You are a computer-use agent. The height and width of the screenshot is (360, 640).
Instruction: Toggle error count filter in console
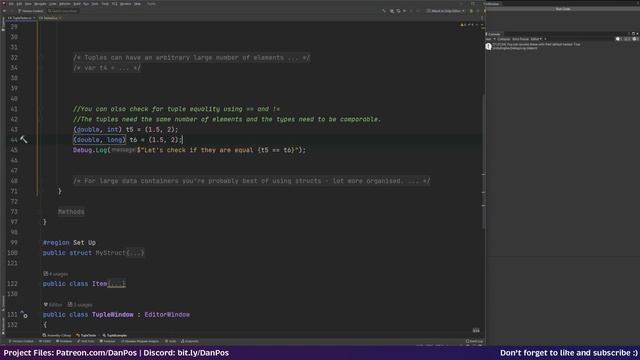pyautogui.click(x=635, y=39)
